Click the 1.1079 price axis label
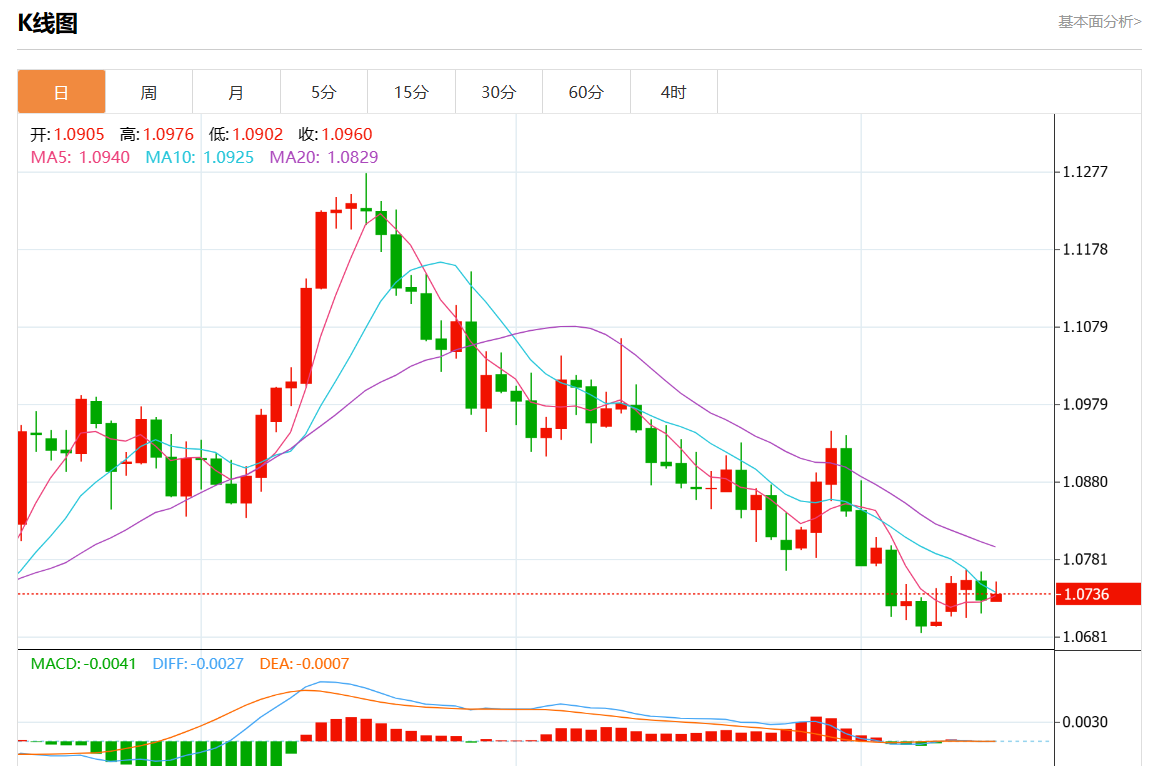1157x766 pixels. pyautogui.click(x=1085, y=327)
